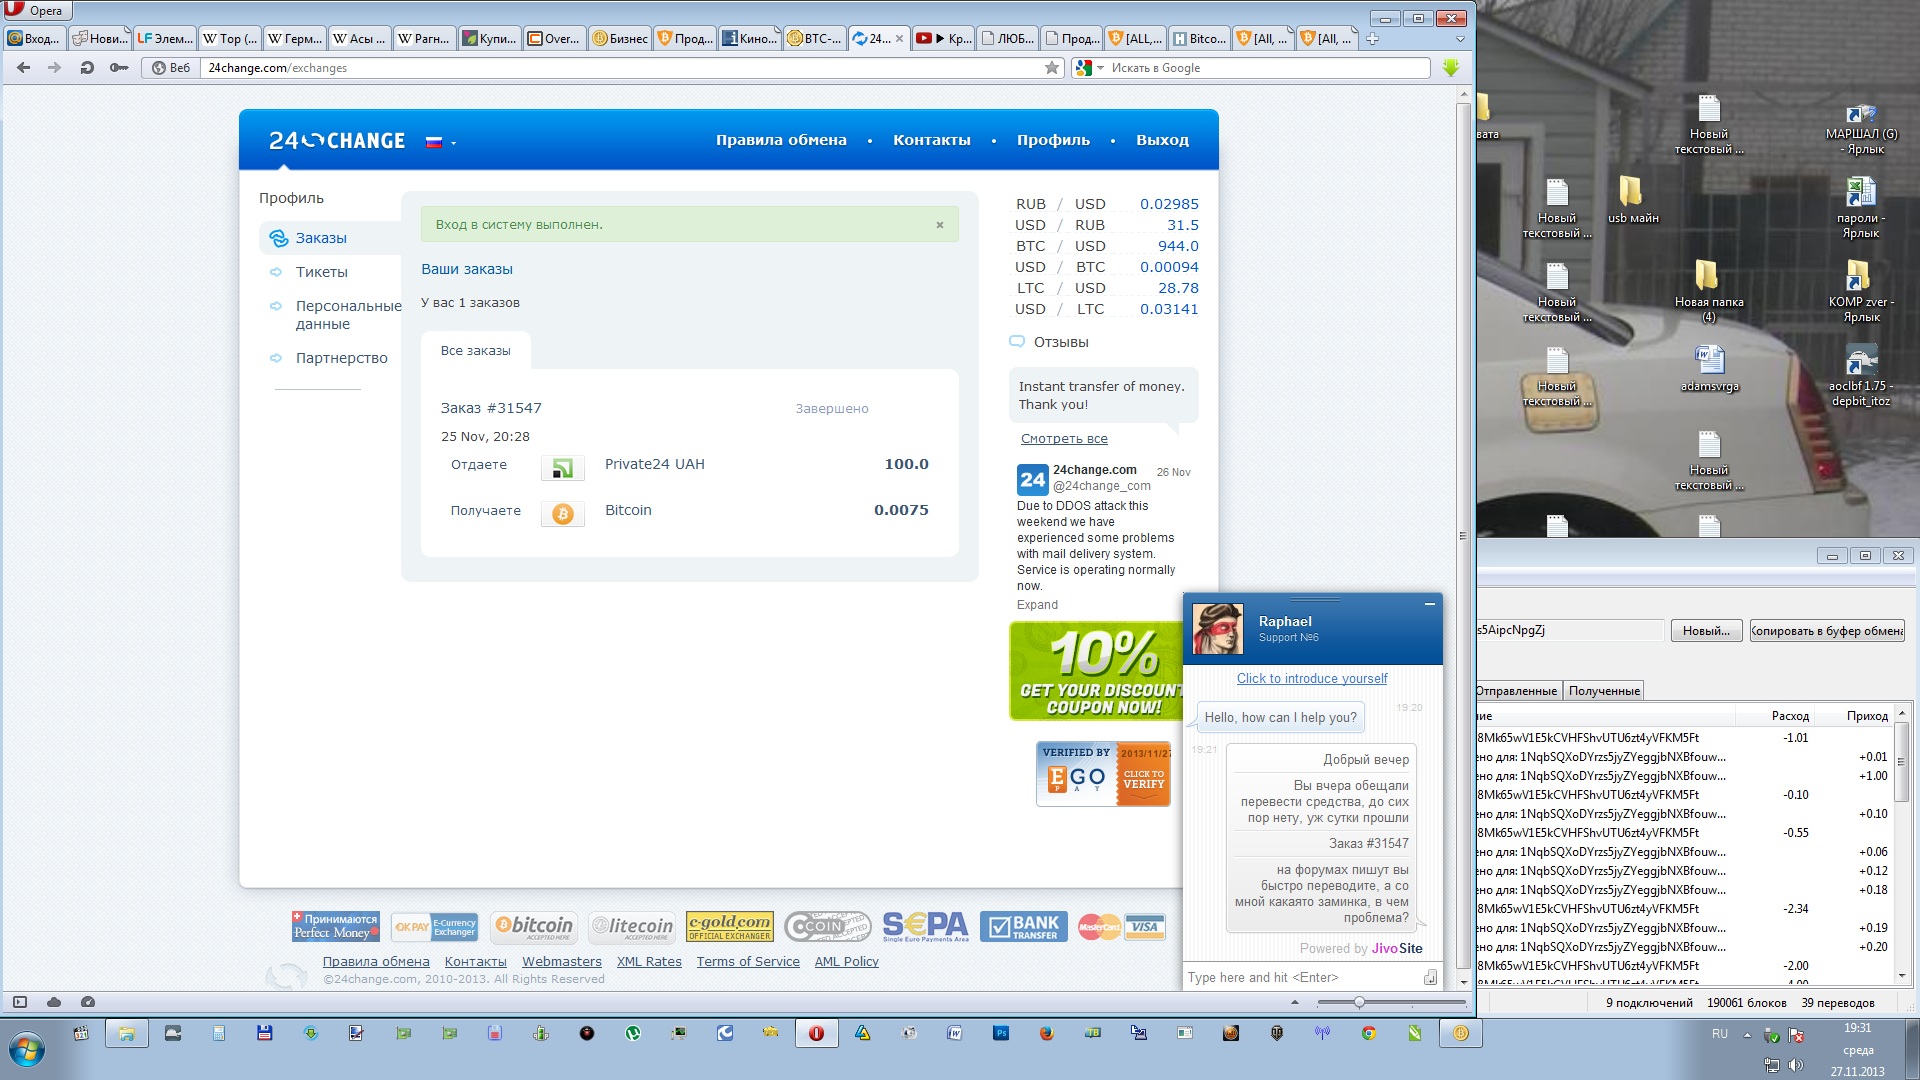Image resolution: width=1920 pixels, height=1080 pixels.
Task: Click the address bar with 24change.com/exchanges
Action: pyautogui.click(x=620, y=68)
